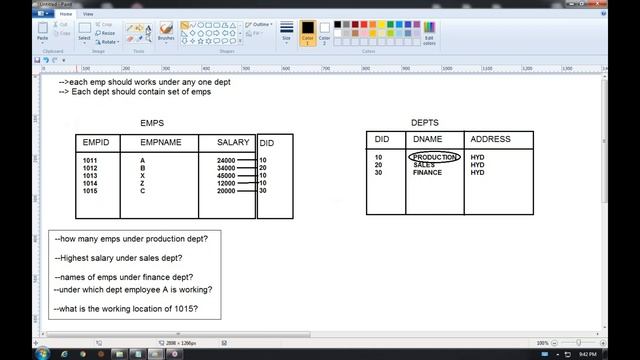Select the Rounded rectangular callout shape
This screenshot has height=360, width=640.
[x=216, y=41]
